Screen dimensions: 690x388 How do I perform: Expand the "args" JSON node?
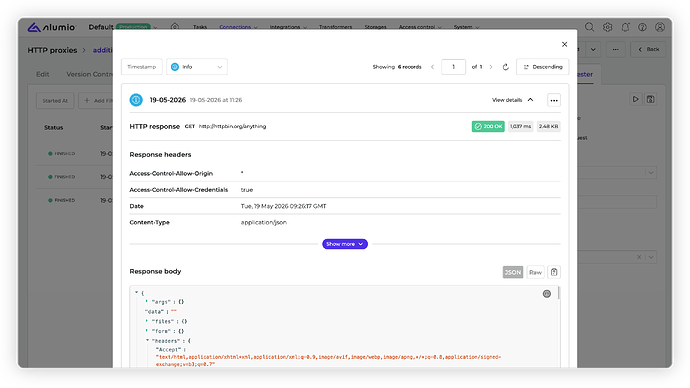point(147,302)
